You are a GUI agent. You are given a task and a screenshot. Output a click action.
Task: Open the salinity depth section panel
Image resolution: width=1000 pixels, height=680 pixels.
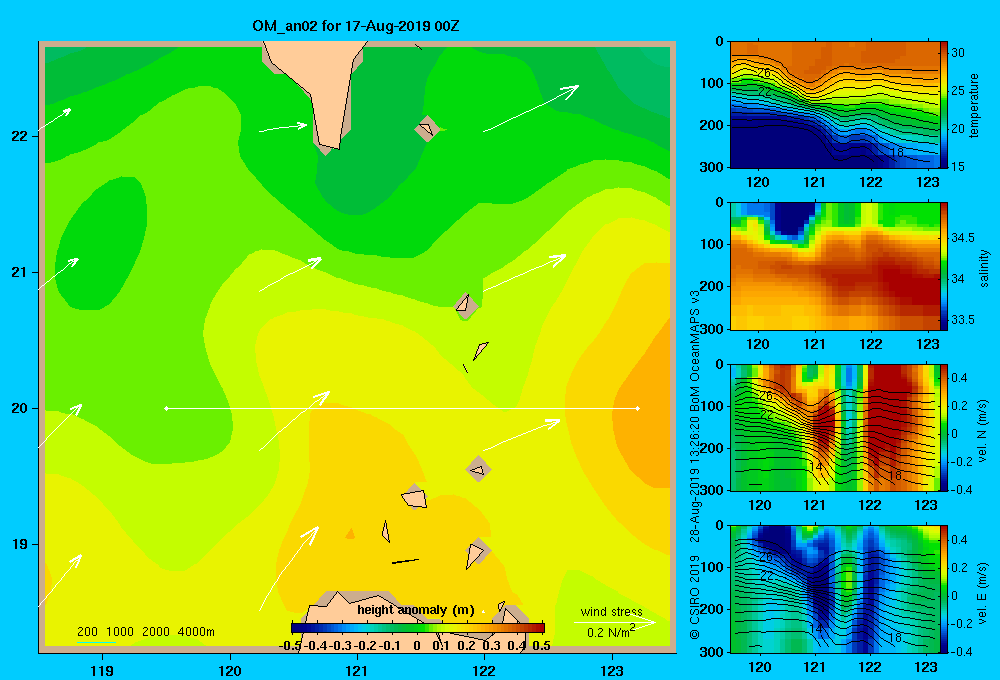[x=834, y=266]
